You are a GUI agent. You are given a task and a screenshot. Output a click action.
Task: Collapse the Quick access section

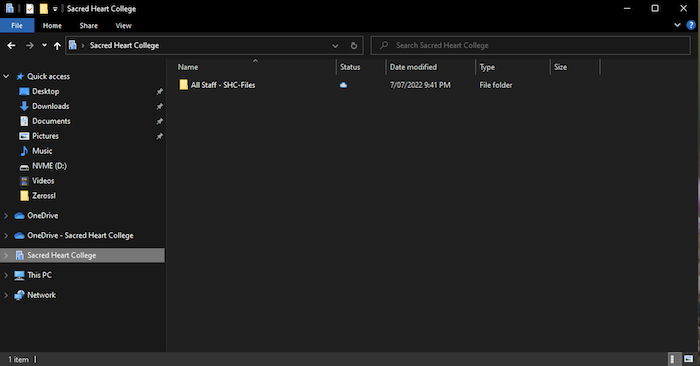6,76
